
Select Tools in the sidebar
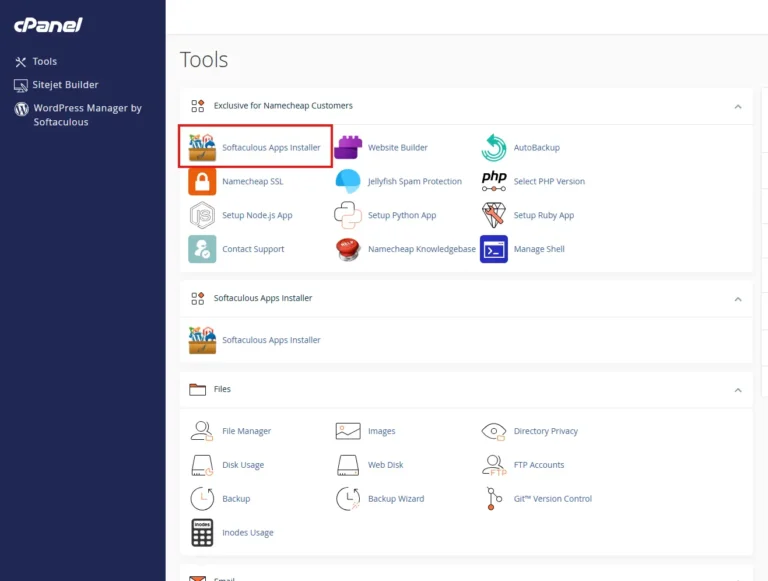point(44,61)
